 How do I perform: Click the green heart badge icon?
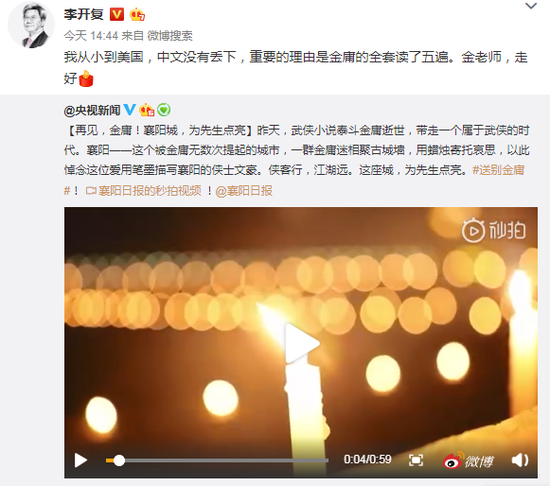pos(163,110)
